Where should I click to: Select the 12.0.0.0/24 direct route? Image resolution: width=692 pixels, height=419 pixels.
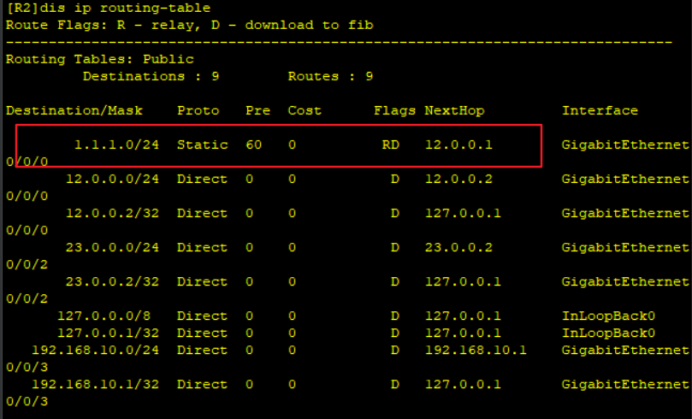[112, 179]
